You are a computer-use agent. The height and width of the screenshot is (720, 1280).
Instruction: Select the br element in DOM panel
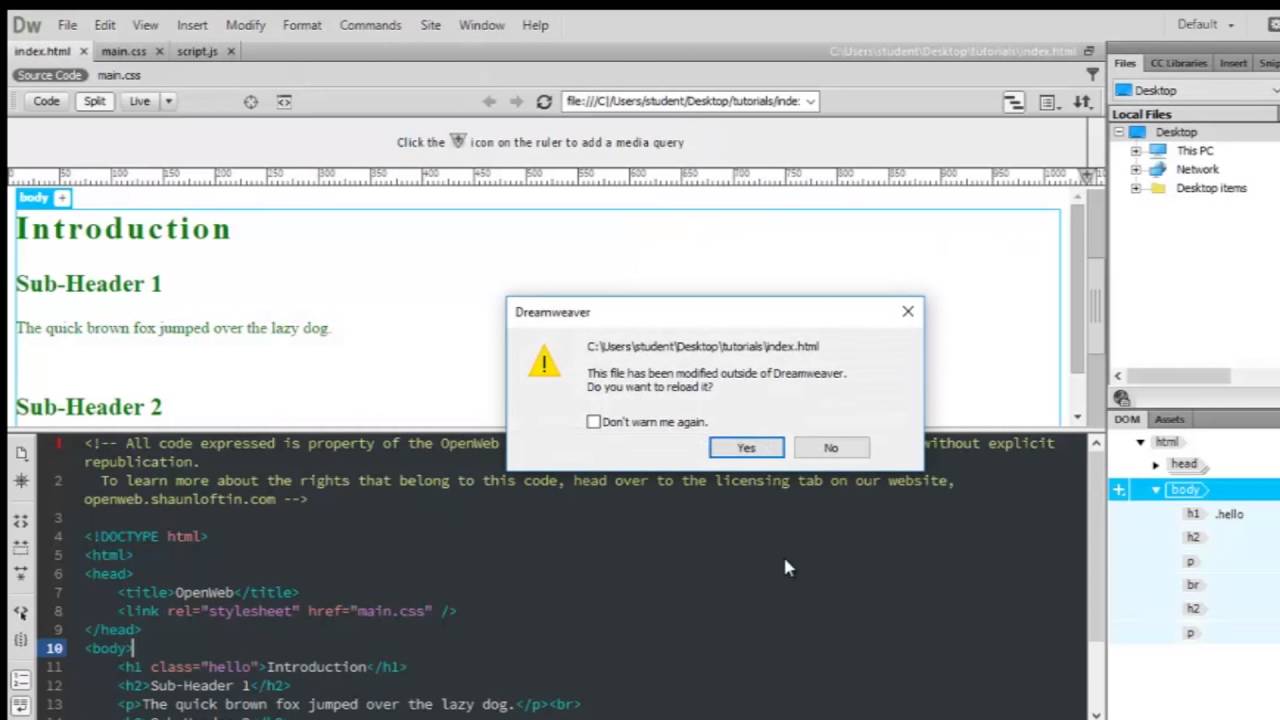click(1192, 585)
